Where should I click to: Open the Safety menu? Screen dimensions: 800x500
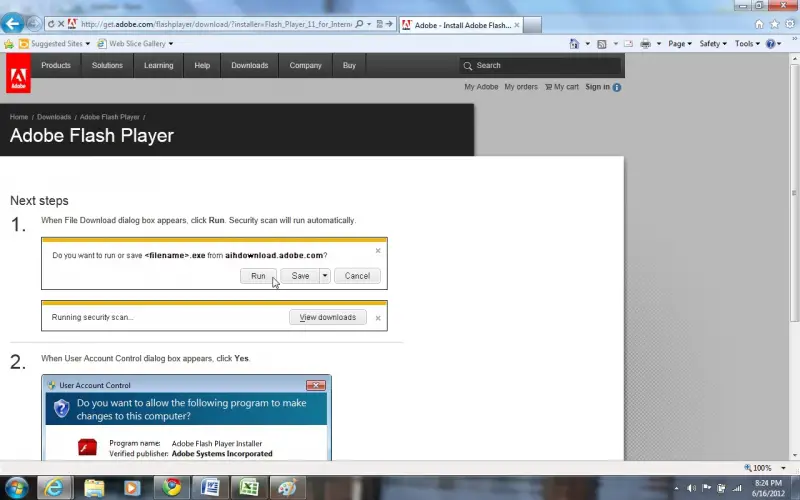[x=713, y=44]
